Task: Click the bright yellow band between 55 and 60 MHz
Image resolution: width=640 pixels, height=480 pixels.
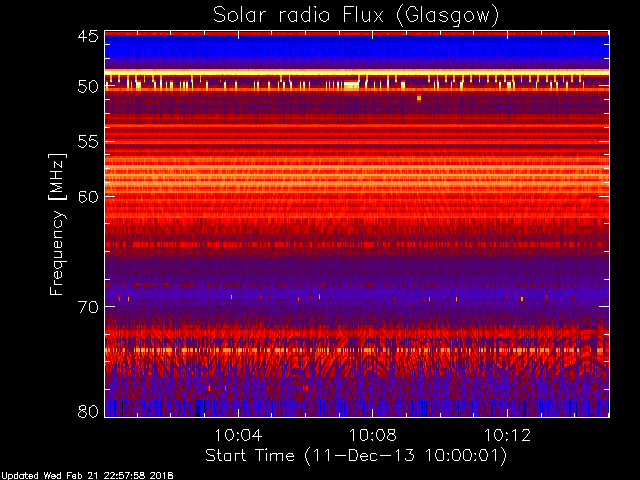Action: (356, 172)
